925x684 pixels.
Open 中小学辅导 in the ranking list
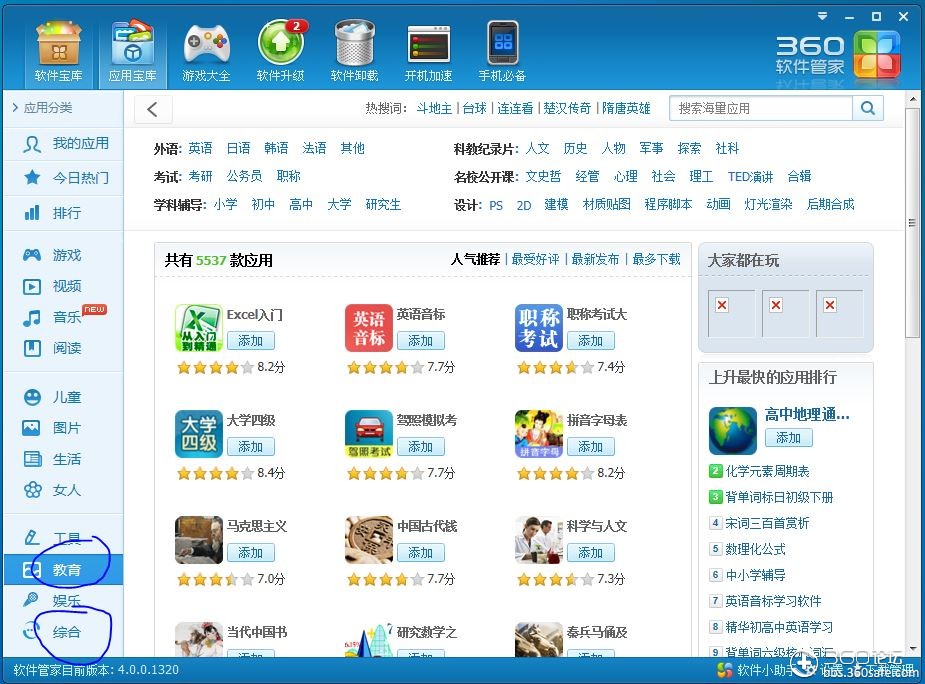[755, 575]
